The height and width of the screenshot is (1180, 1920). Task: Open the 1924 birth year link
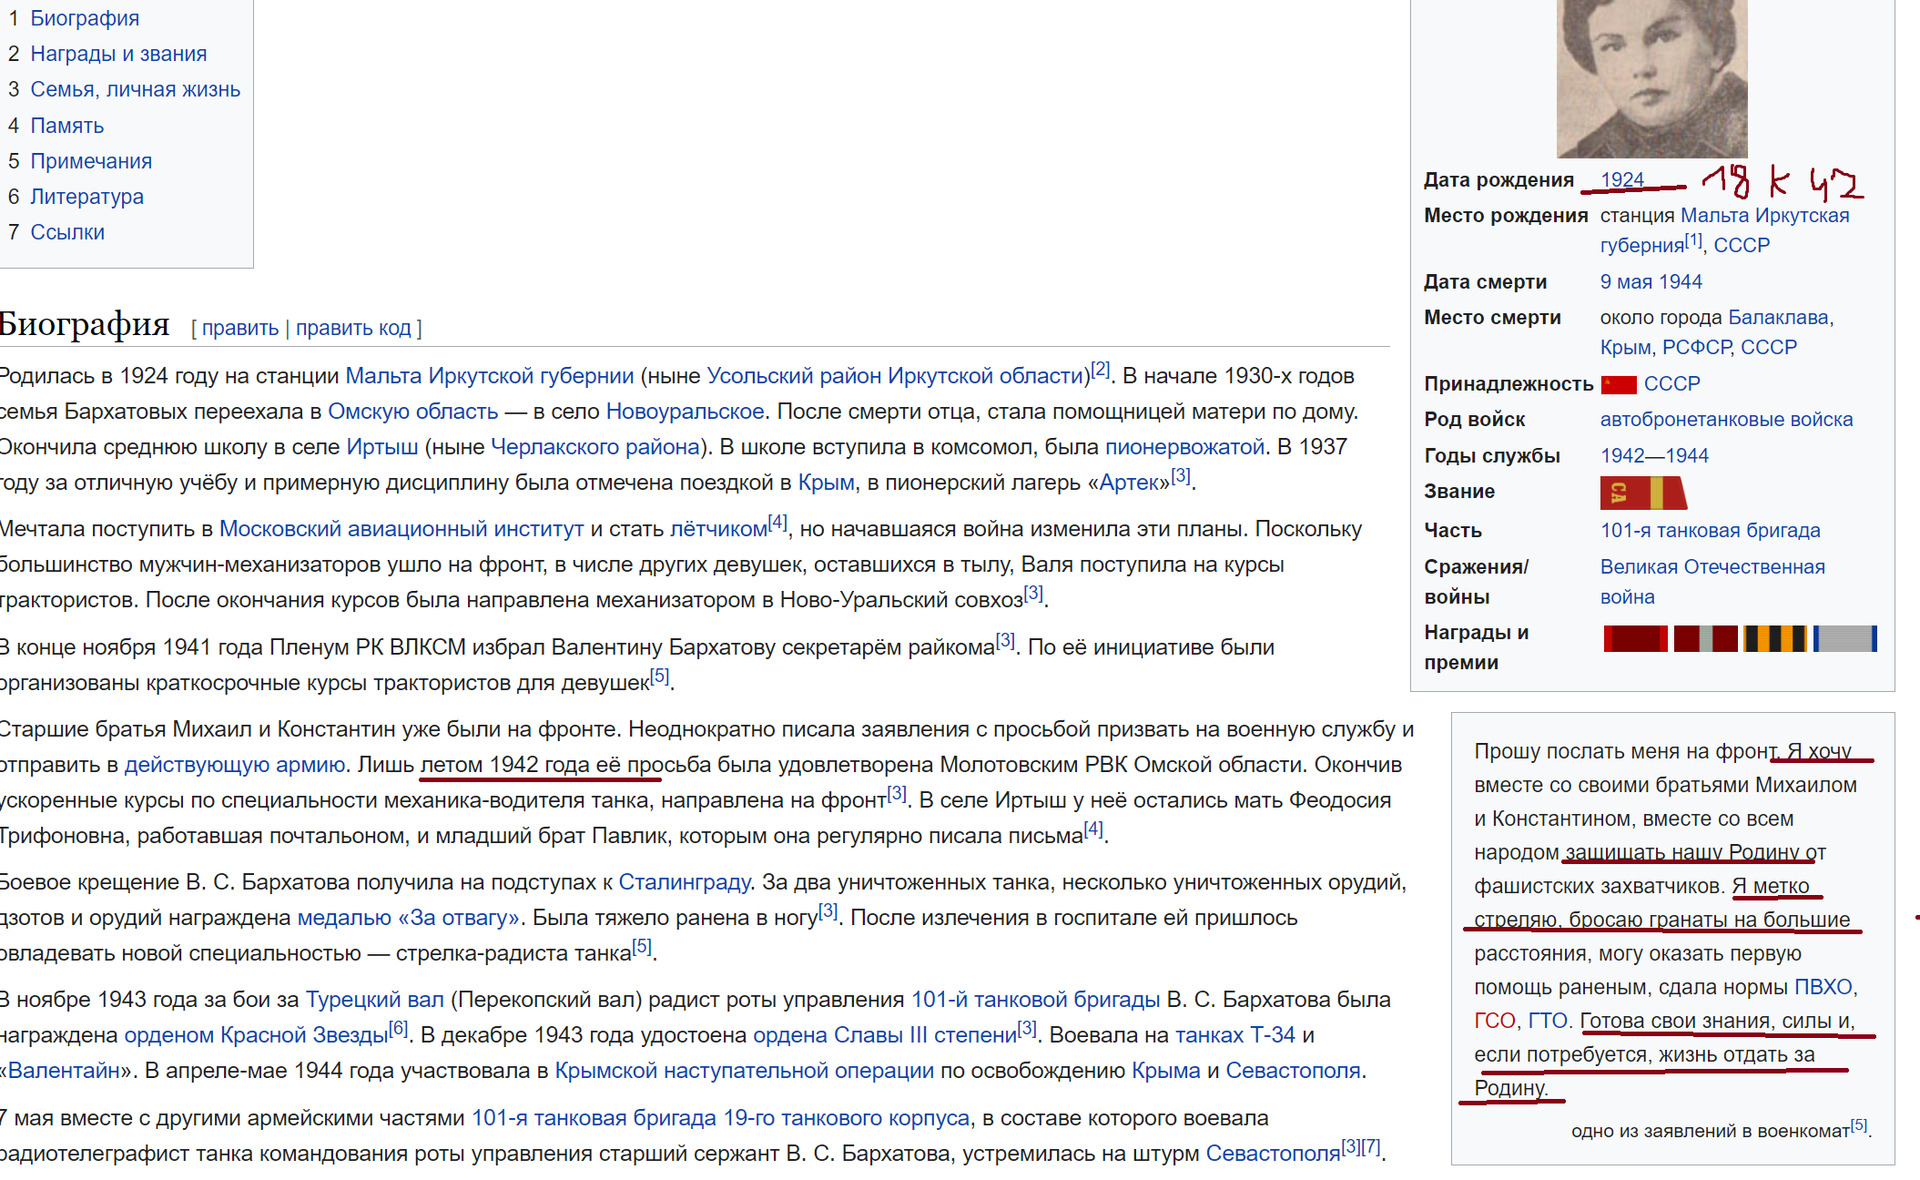pyautogui.click(x=1621, y=180)
